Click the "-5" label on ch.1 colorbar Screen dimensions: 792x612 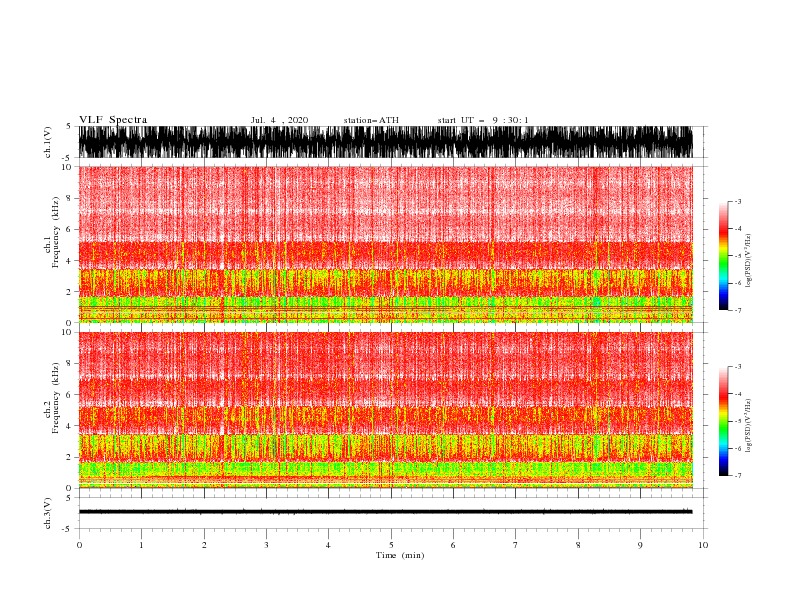click(x=738, y=256)
